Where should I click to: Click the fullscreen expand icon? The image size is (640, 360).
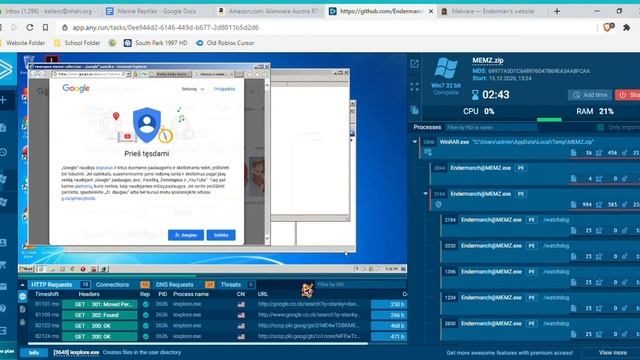[x=414, y=87]
